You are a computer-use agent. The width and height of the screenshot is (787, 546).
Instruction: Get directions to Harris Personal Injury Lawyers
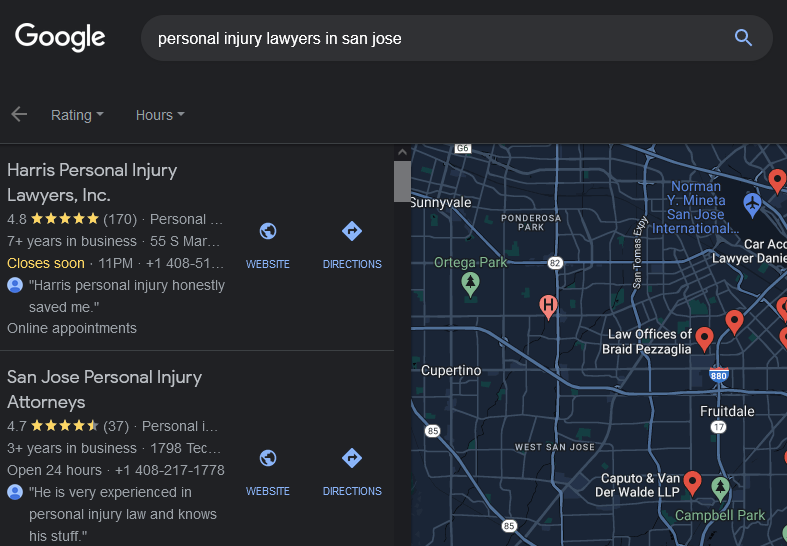pyautogui.click(x=352, y=231)
